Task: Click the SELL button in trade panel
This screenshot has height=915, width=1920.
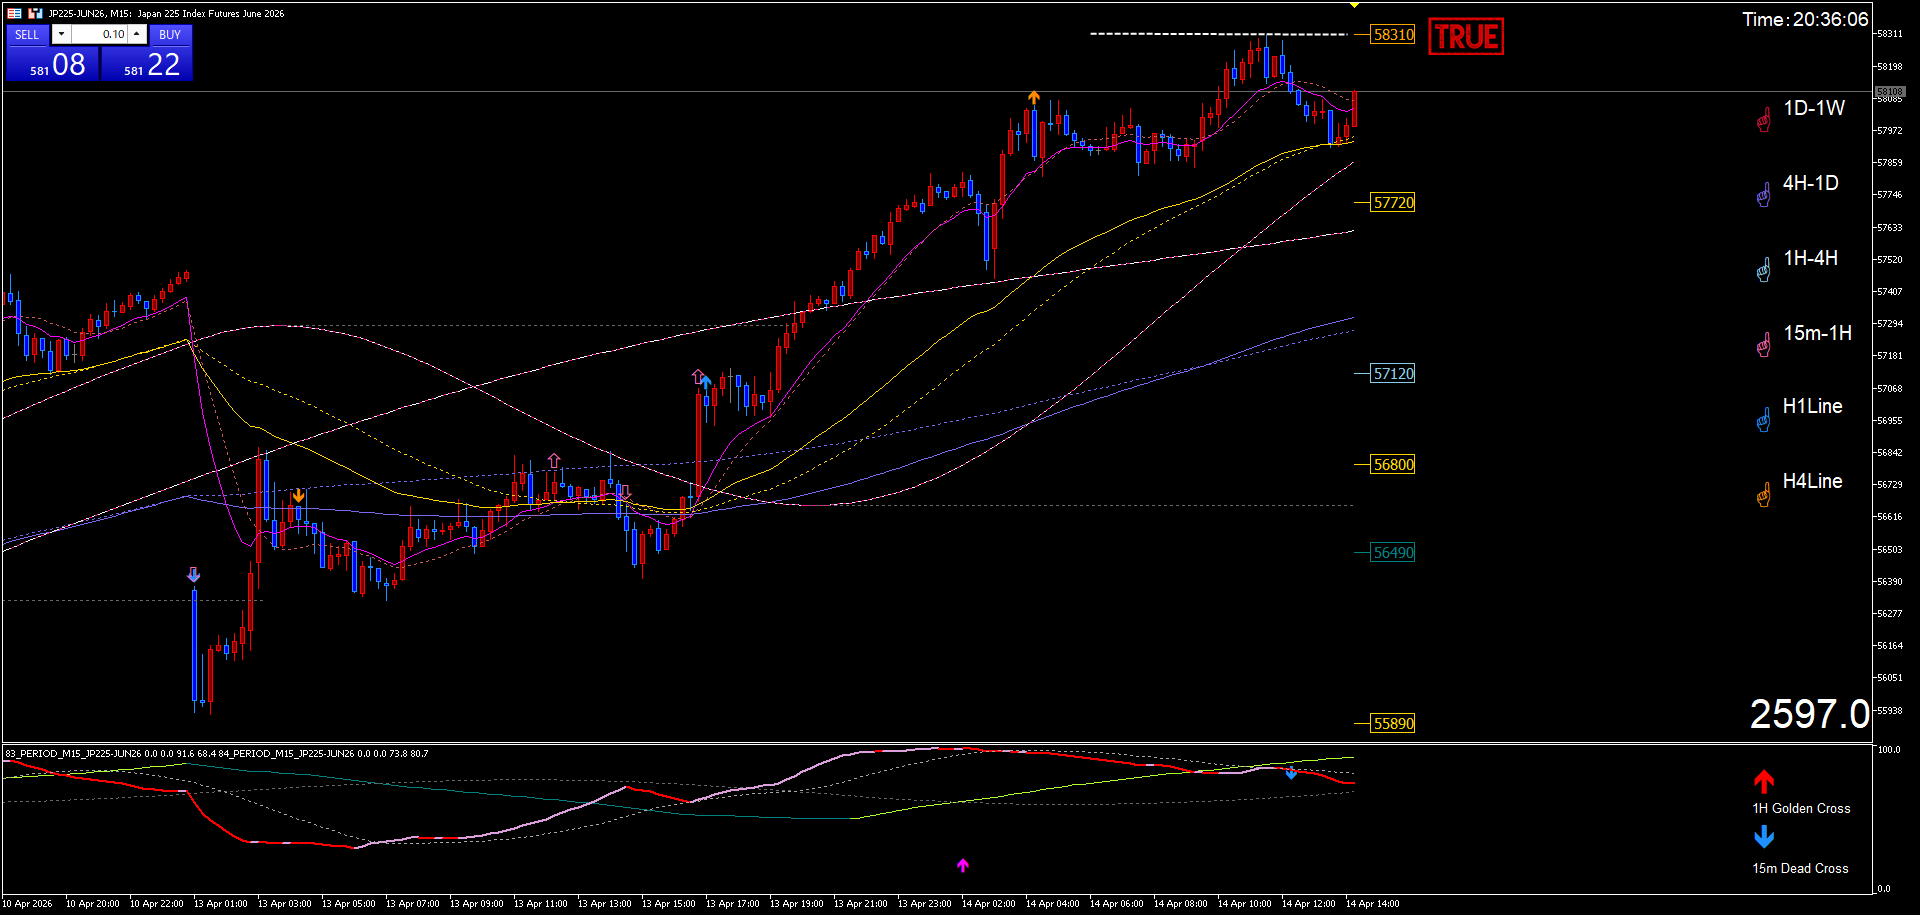Action: (x=27, y=34)
